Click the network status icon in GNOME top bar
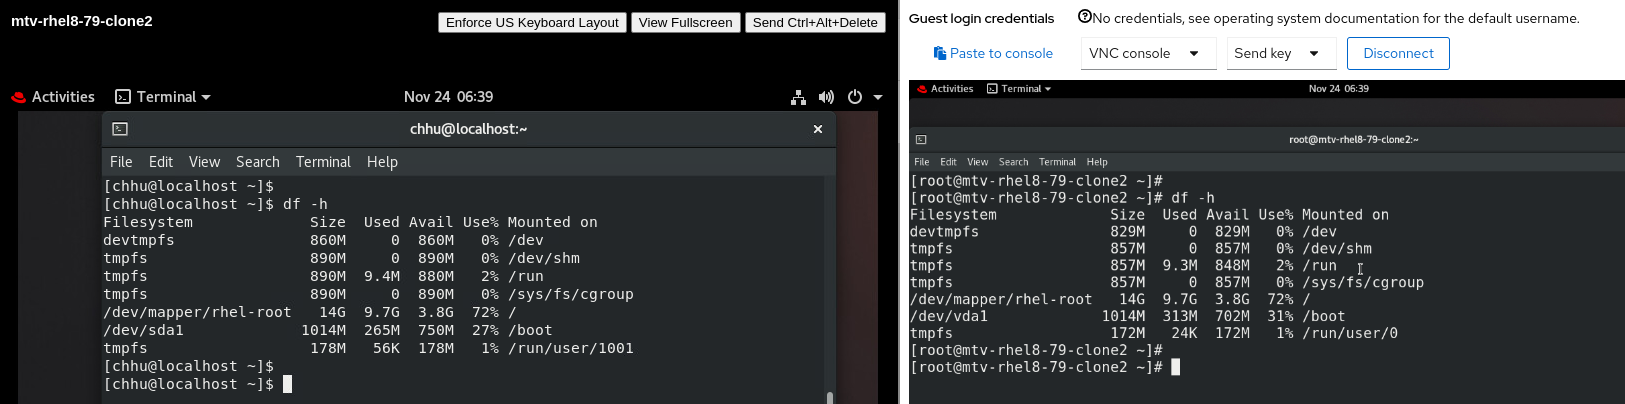 coord(798,97)
